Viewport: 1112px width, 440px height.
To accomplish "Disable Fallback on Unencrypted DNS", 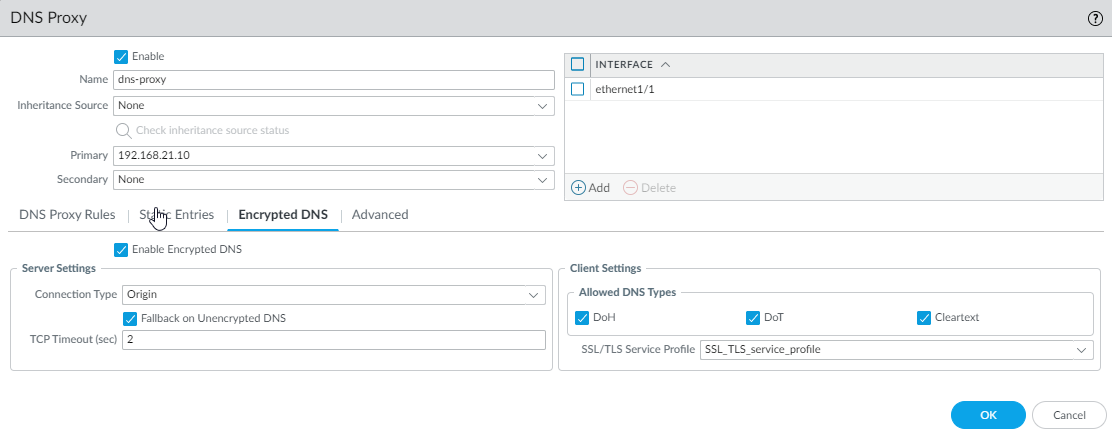I will click(x=129, y=318).
